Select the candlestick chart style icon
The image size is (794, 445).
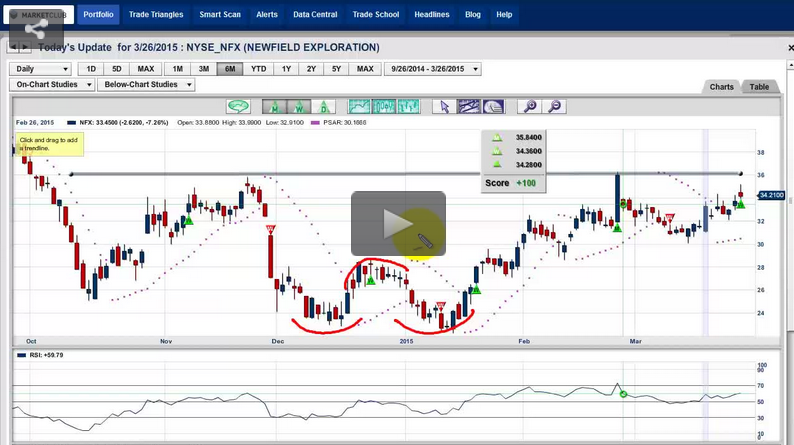click(383, 107)
